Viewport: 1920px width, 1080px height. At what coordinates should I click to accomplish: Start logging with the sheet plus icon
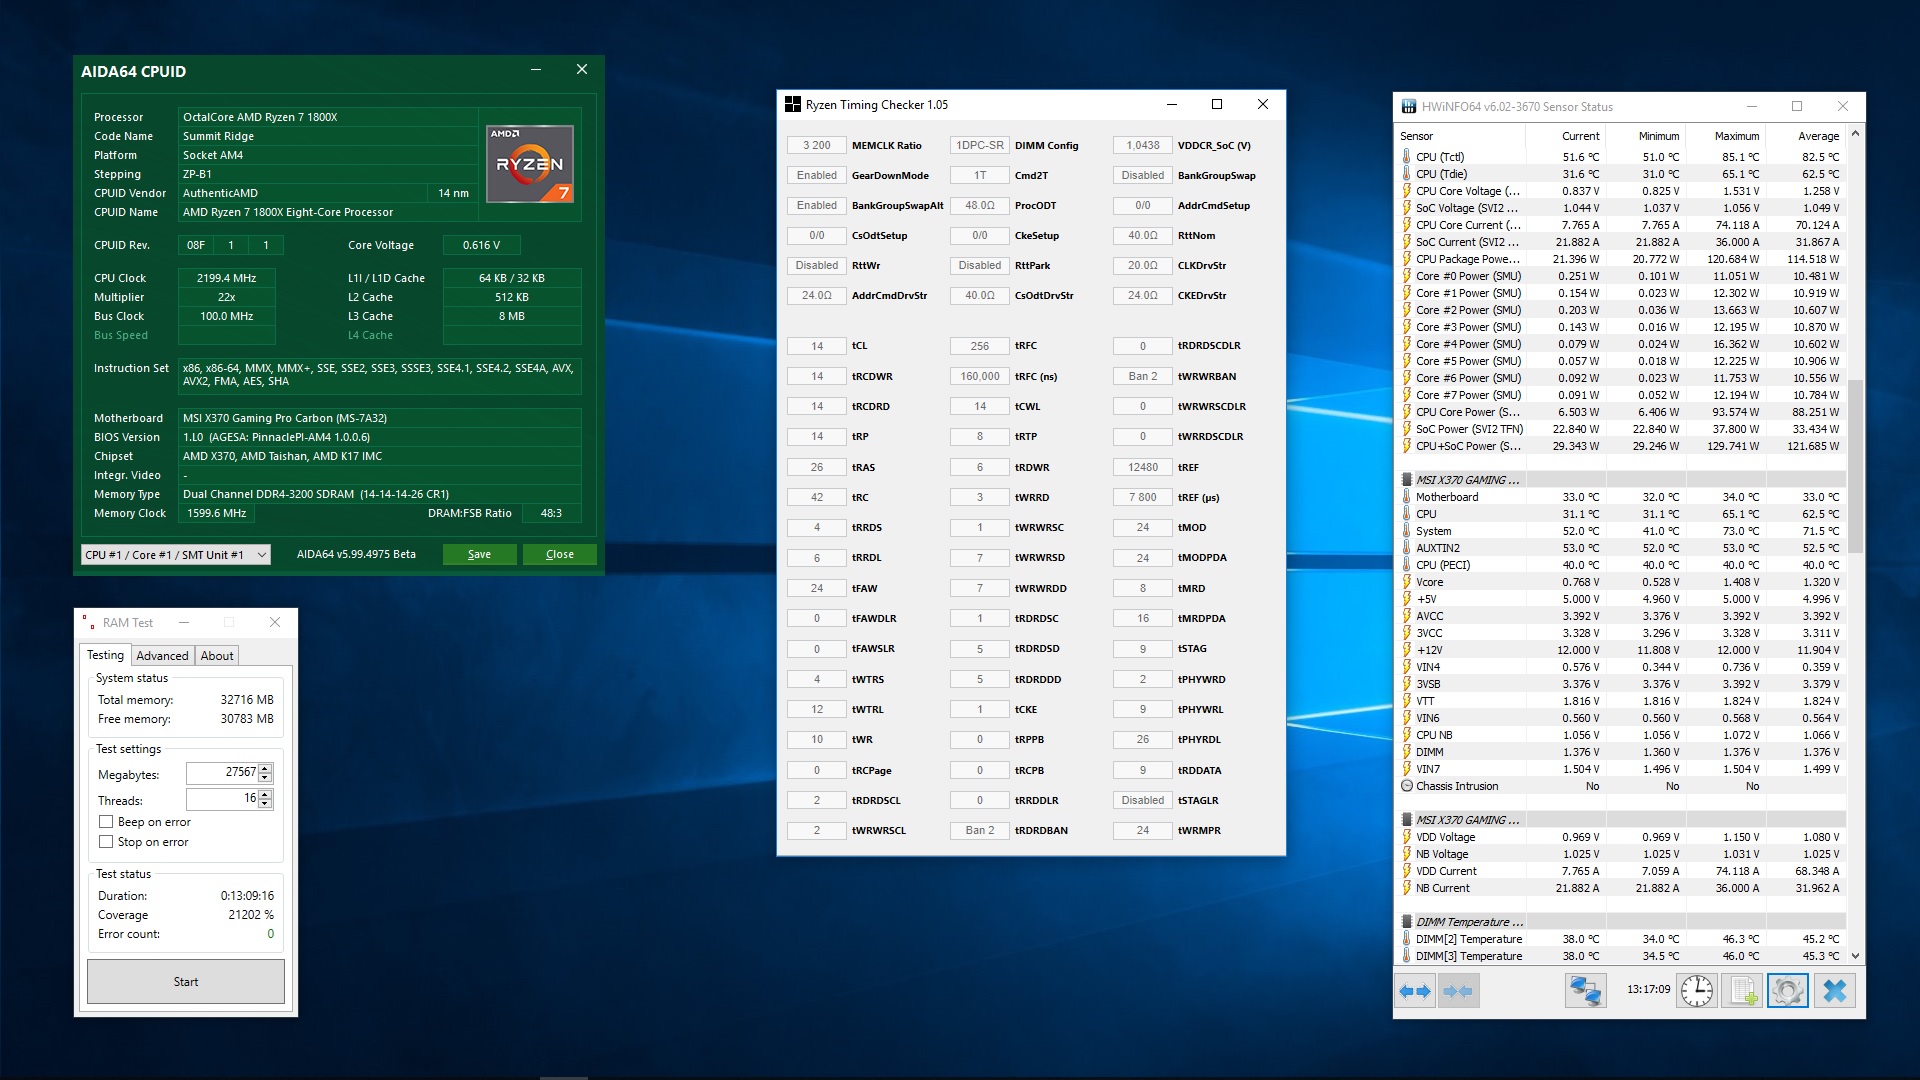tap(1743, 991)
